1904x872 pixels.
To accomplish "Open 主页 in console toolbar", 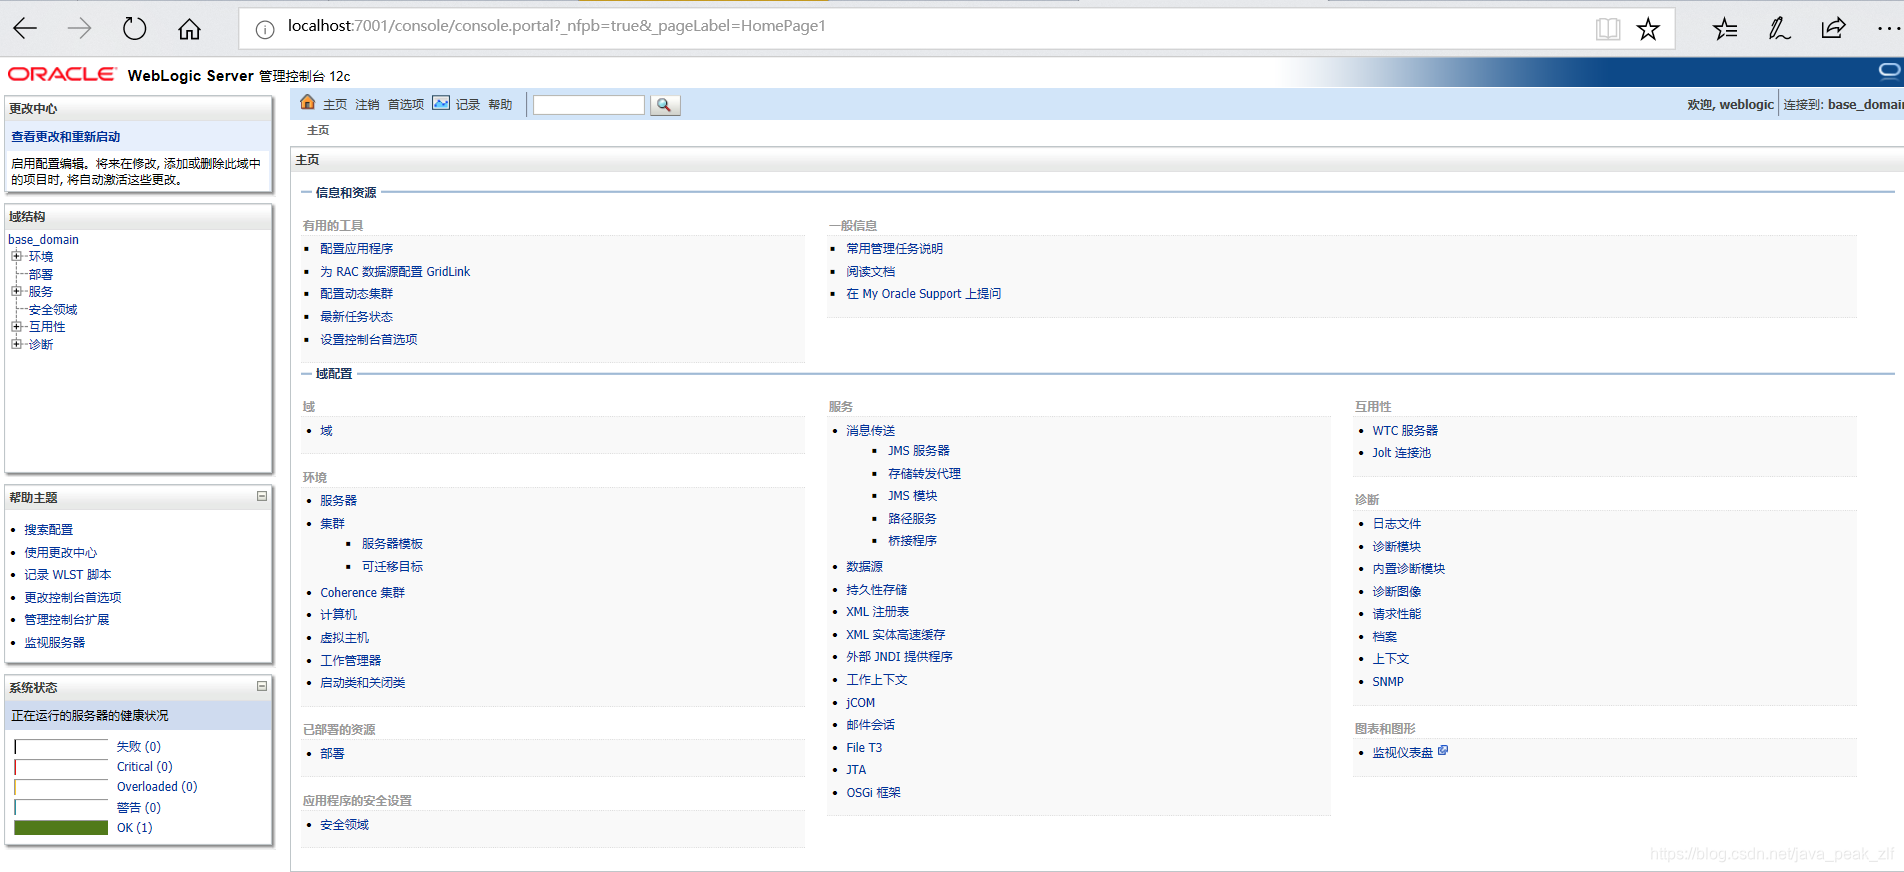I will (x=335, y=104).
